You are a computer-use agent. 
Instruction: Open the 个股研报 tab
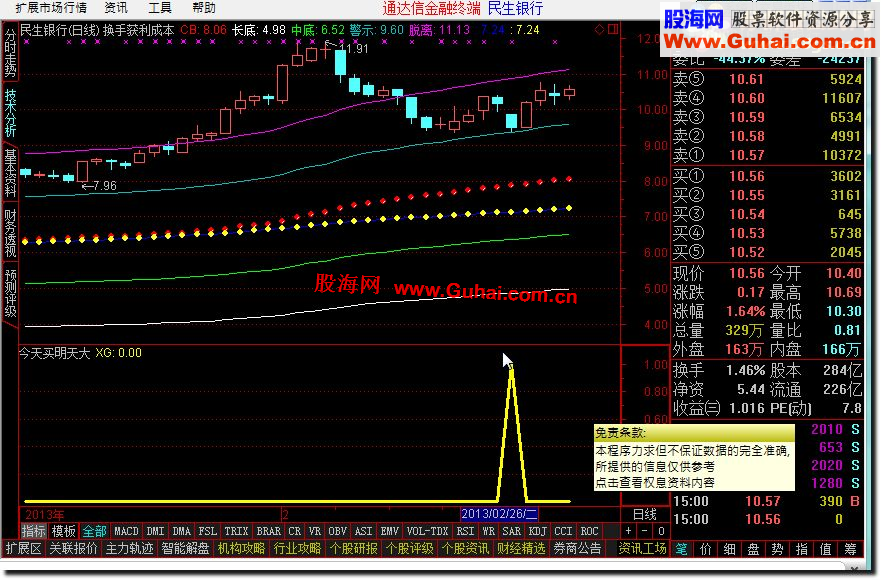click(353, 548)
